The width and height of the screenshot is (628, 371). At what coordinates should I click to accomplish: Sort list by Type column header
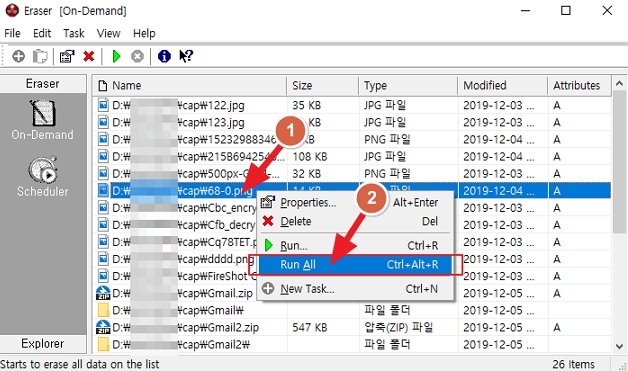(x=408, y=85)
